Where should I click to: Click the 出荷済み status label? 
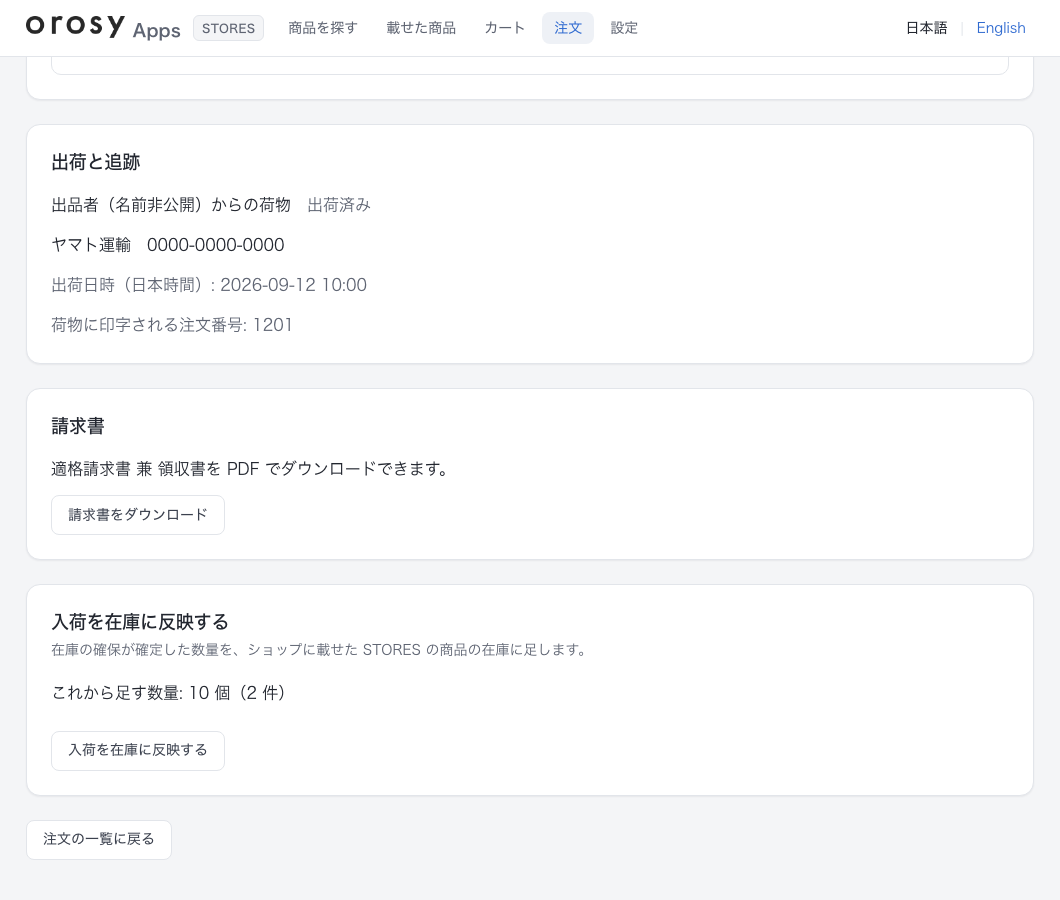[339, 205]
